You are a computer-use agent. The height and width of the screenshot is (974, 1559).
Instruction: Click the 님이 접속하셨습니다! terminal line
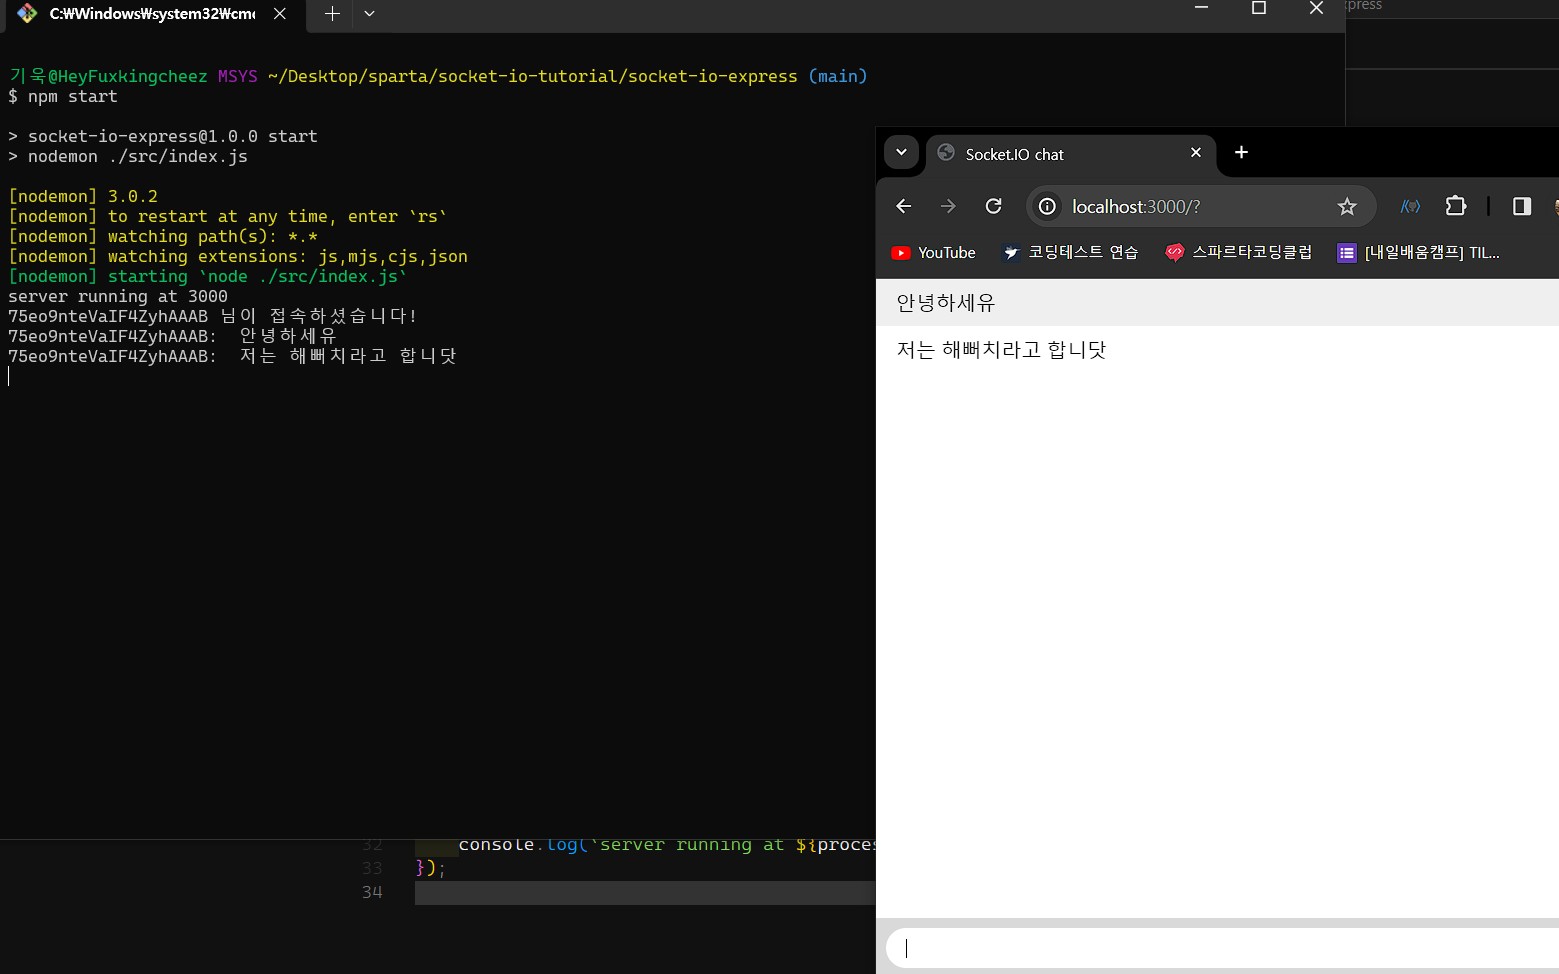pos(213,317)
